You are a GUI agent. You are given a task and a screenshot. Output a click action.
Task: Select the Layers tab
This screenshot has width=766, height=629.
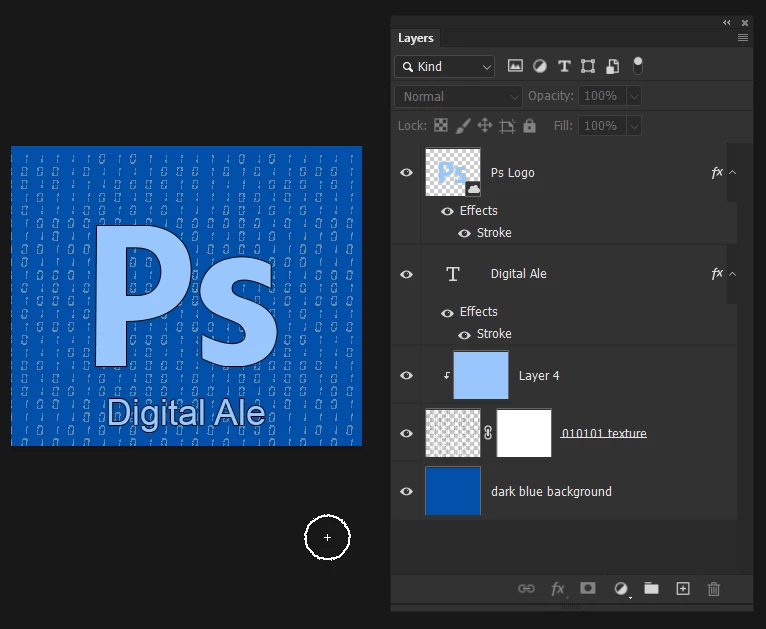(x=416, y=38)
